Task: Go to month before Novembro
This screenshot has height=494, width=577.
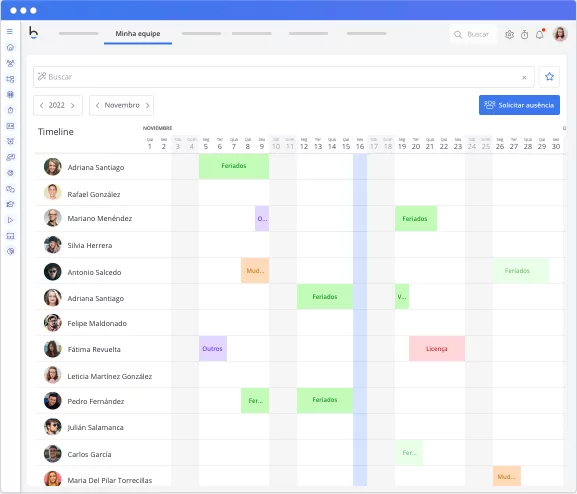Action: (x=98, y=106)
